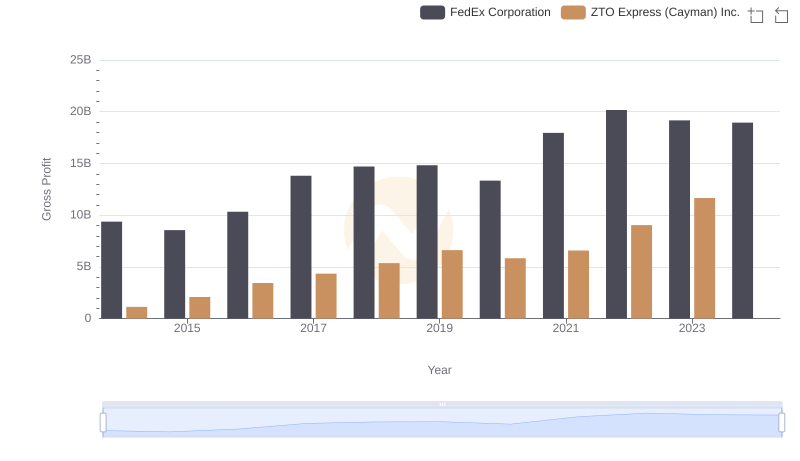This screenshot has height=461, width=800.
Task: Click the data zoom range preview area
Action: click(x=442, y=423)
